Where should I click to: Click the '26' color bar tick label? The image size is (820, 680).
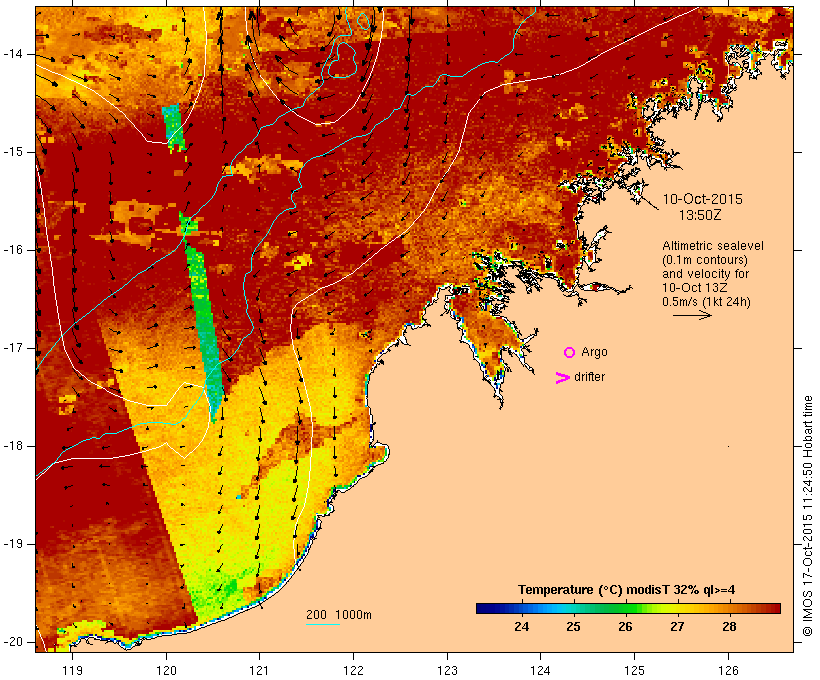pyautogui.click(x=625, y=627)
